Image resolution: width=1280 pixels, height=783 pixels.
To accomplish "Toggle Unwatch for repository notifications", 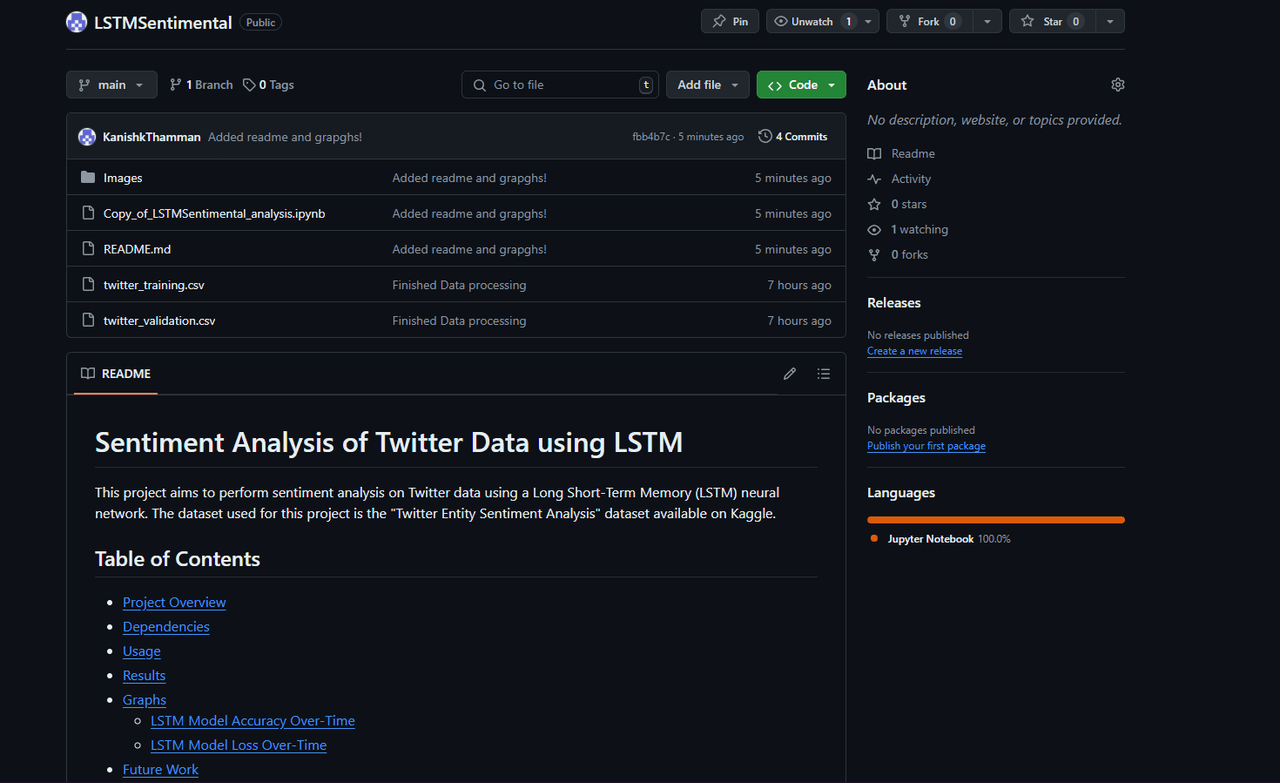I will pos(811,21).
